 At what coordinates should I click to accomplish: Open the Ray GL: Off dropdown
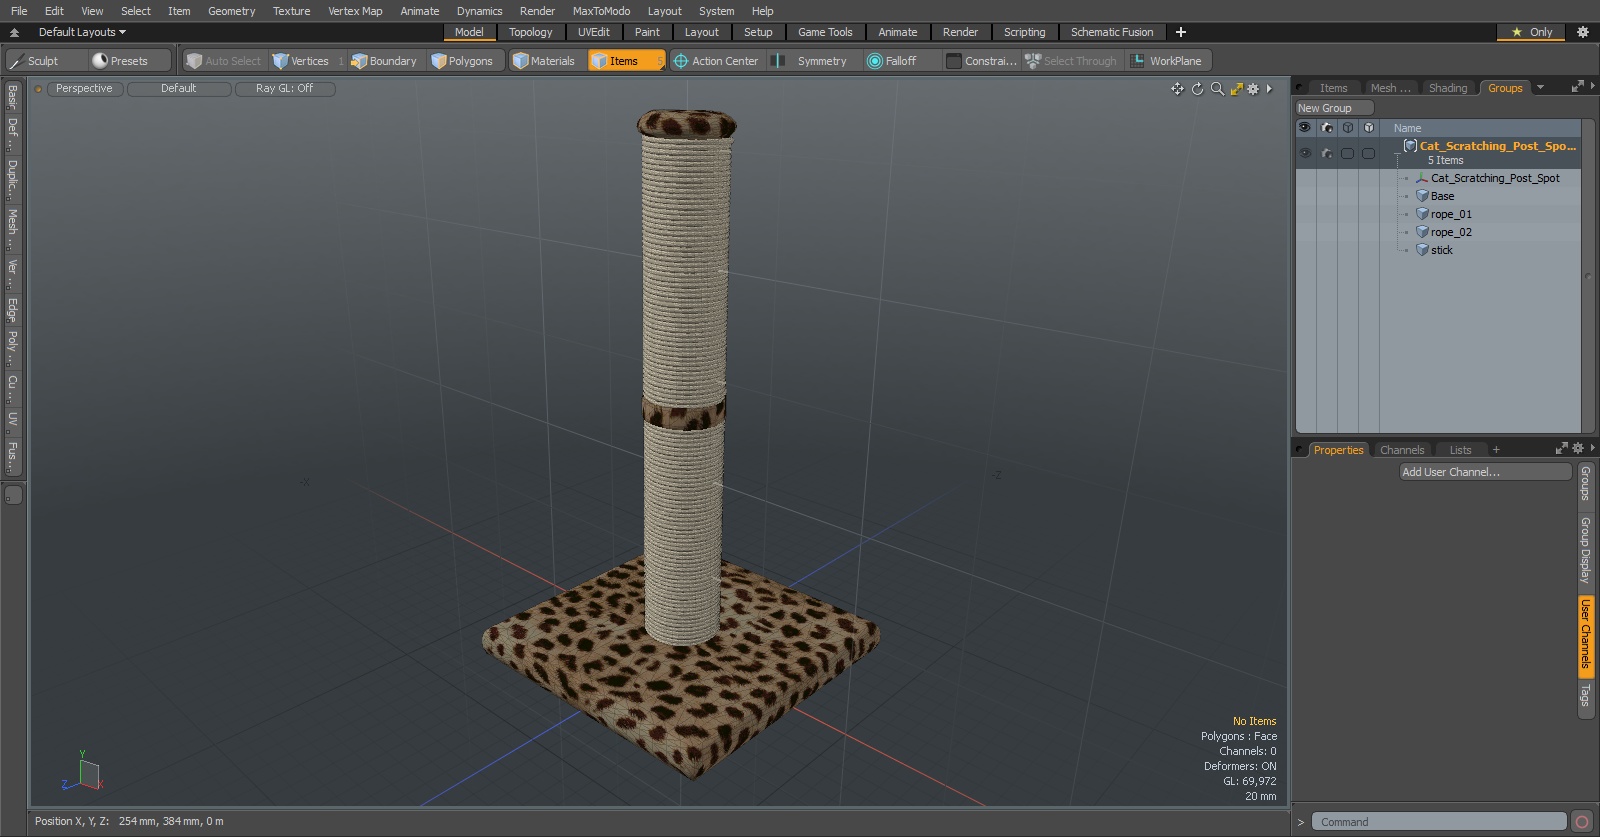(x=284, y=89)
